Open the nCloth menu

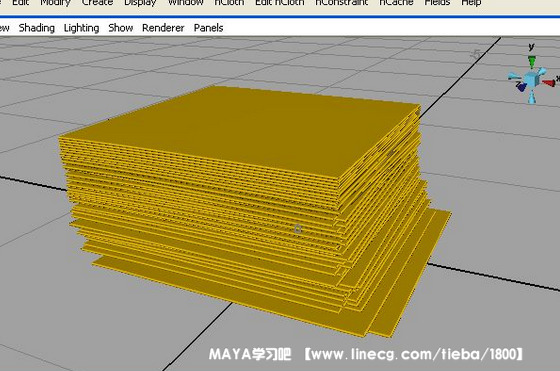tap(229, 3)
